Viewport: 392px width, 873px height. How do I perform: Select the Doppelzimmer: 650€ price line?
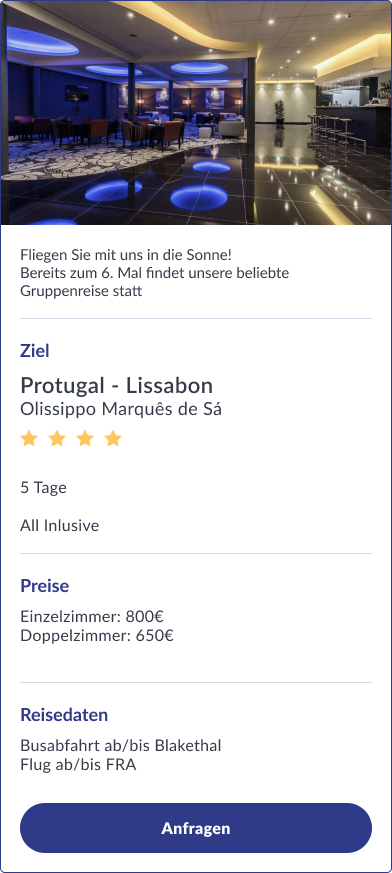pyautogui.click(x=97, y=635)
